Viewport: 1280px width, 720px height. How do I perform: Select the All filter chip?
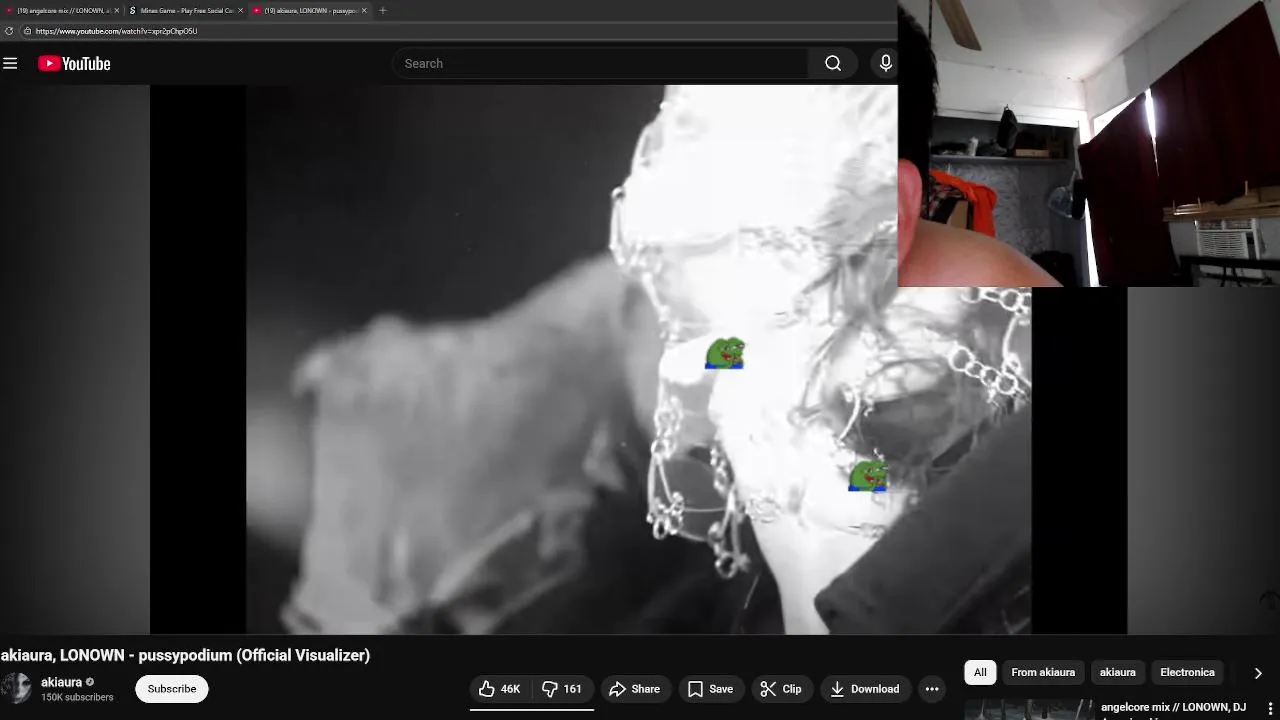point(980,672)
